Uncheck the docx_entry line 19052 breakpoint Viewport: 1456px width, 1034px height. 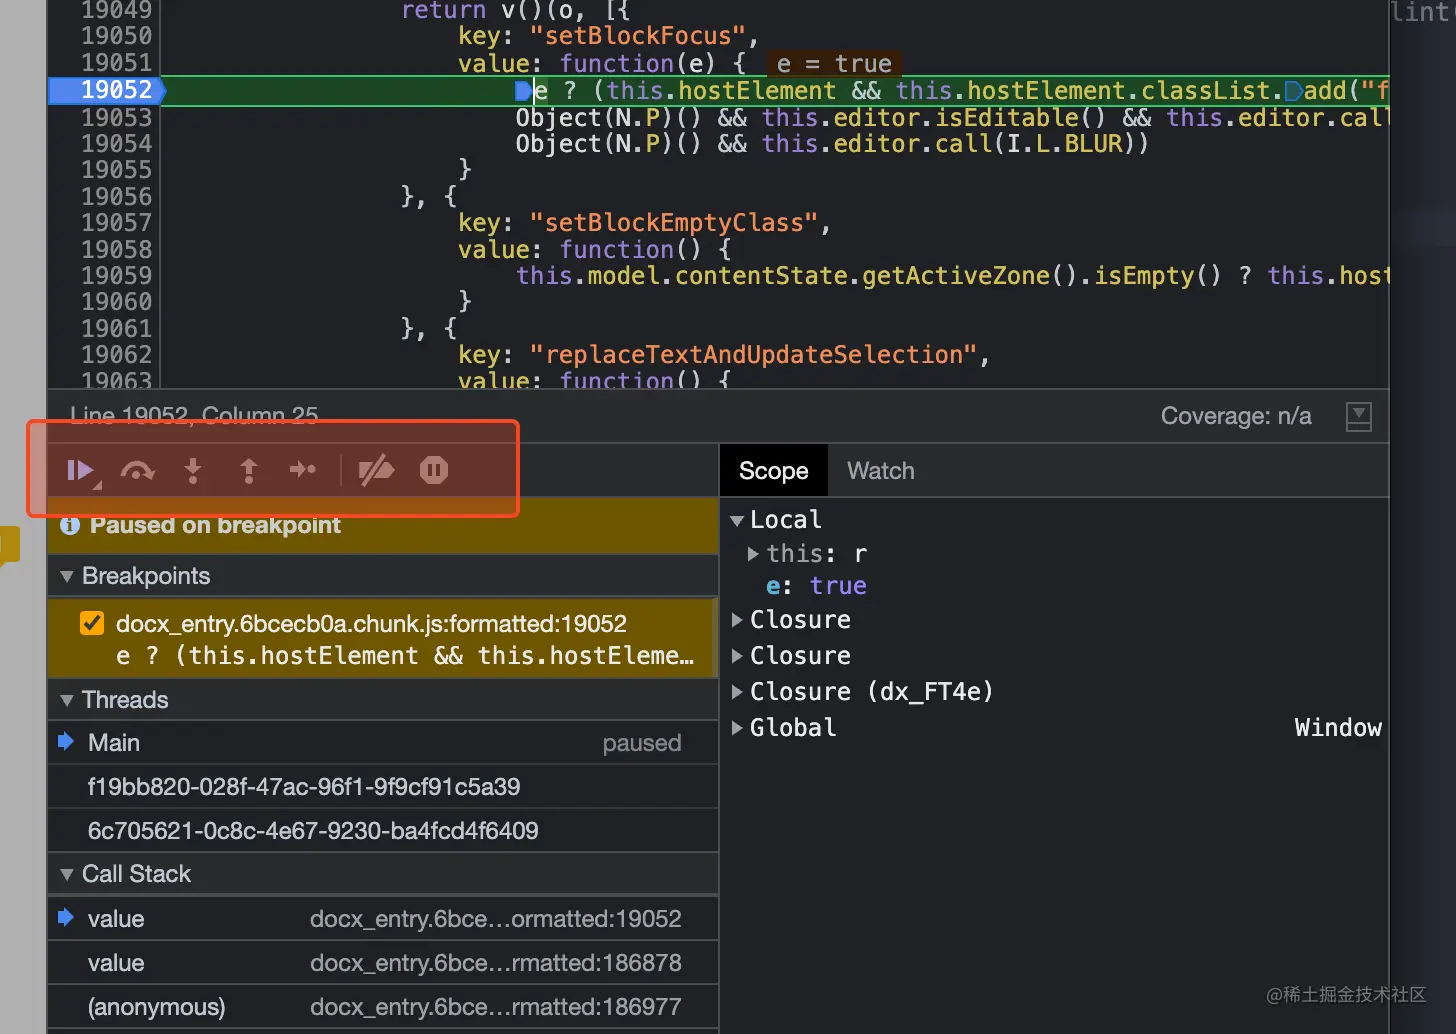coord(92,623)
